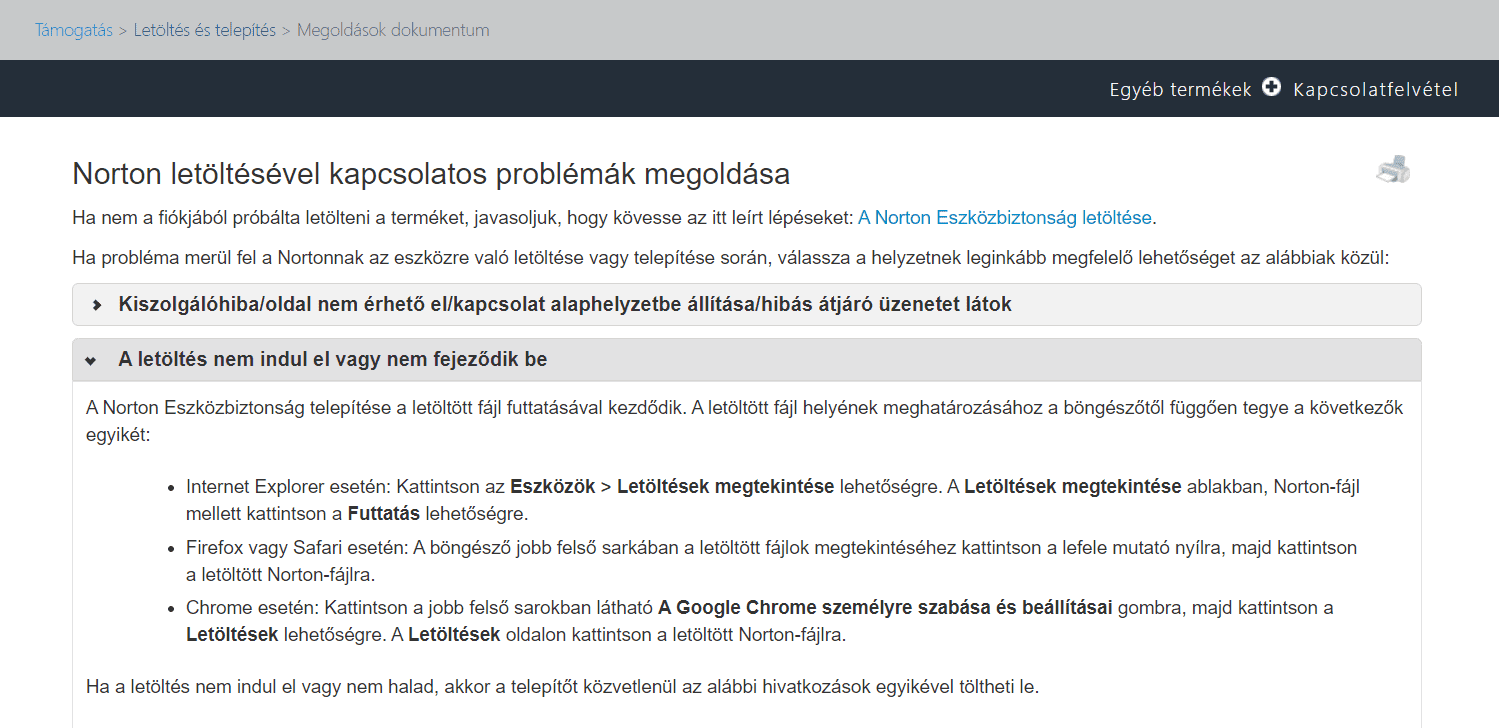This screenshot has width=1499, height=728.
Task: Collapse the 'A letöltés nem indul el' arrow
Action: point(91,360)
